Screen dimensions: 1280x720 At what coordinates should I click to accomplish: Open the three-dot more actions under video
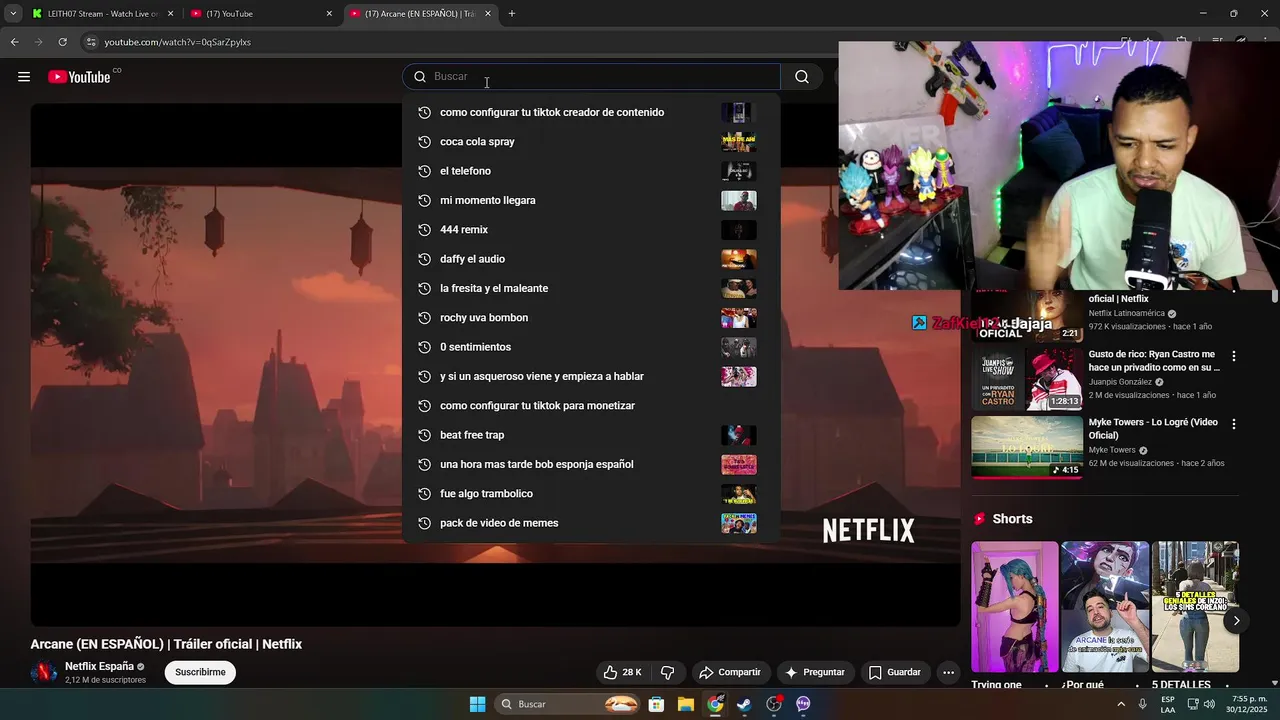[x=948, y=672]
